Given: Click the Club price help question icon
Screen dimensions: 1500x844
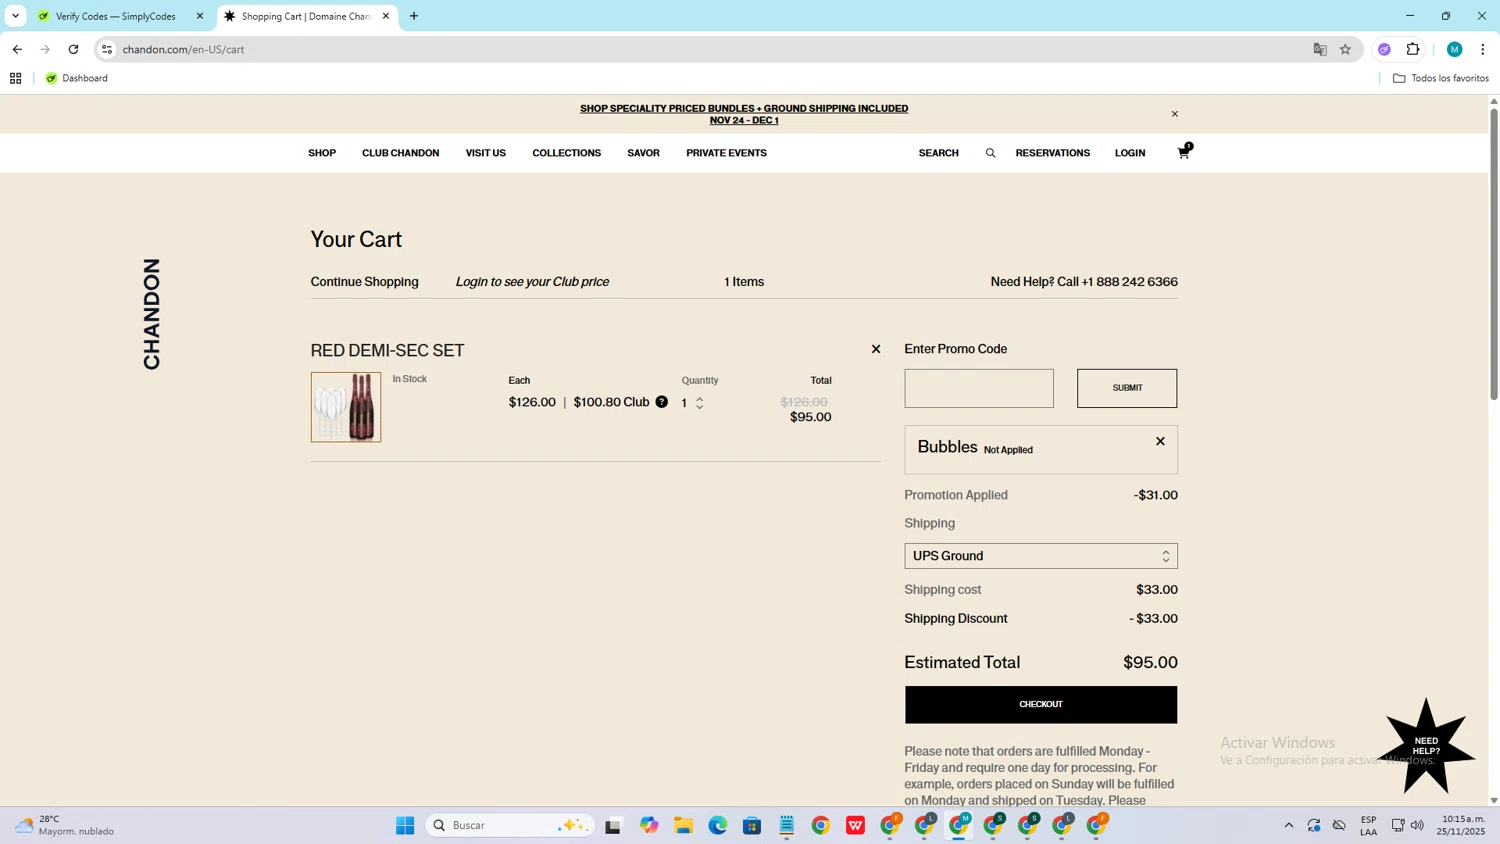Looking at the screenshot, I should (662, 402).
